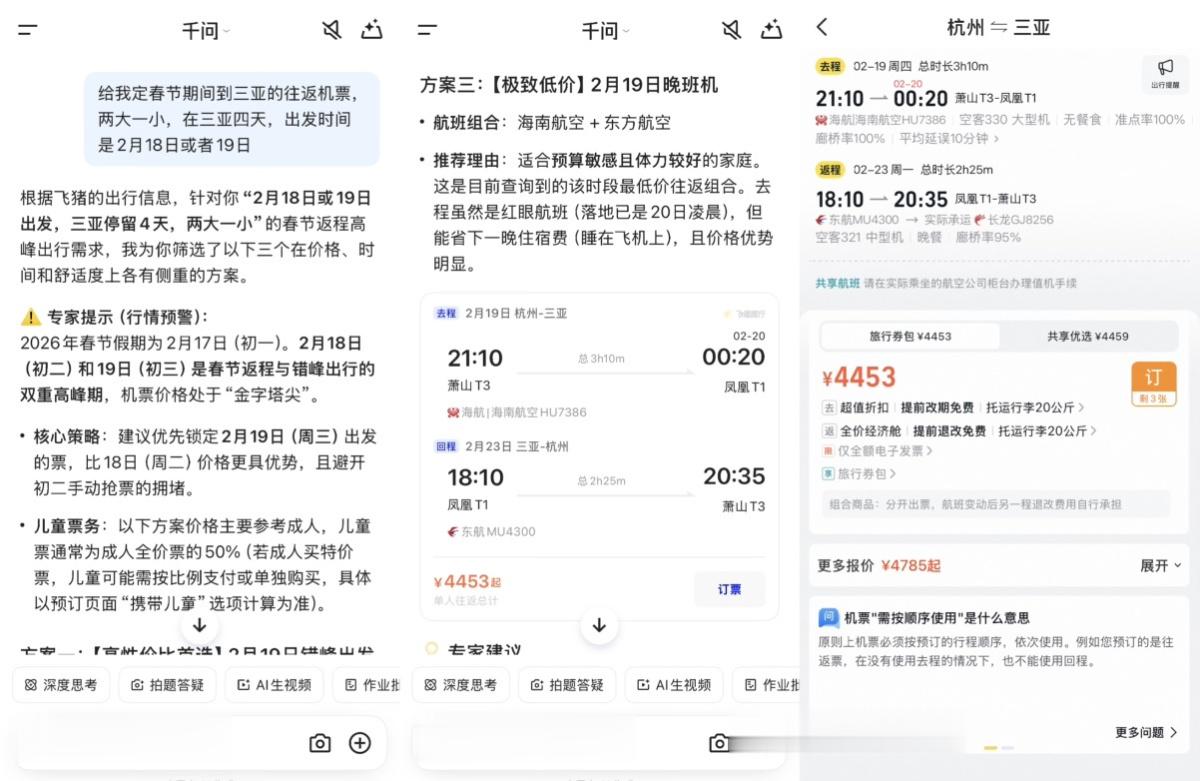Tap the blue 问 icon beside 机票 question

[x=829, y=617]
